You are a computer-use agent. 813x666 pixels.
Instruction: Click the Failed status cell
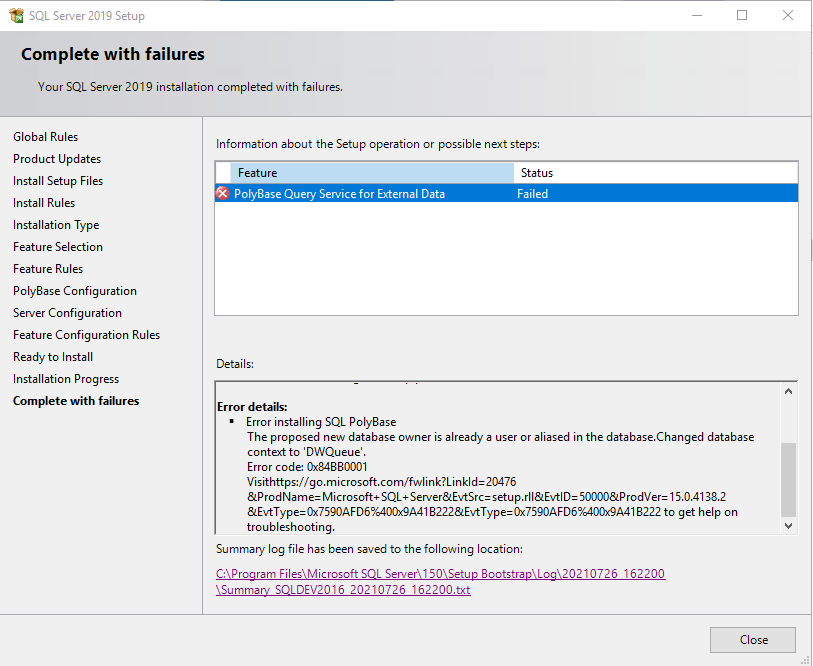coord(532,193)
